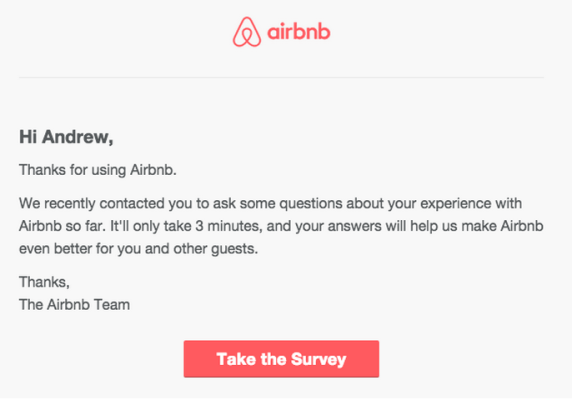Viewport: 572px width, 400px height.
Task: Click the horizontal divider below the logo
Action: coord(281,77)
